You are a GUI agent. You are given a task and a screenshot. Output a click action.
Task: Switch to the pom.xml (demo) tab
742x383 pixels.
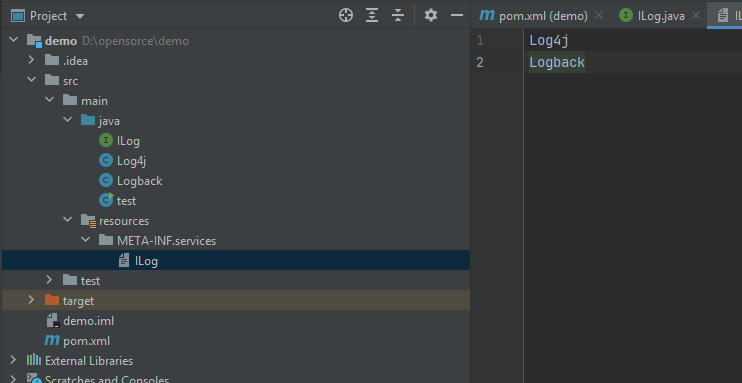coord(533,16)
